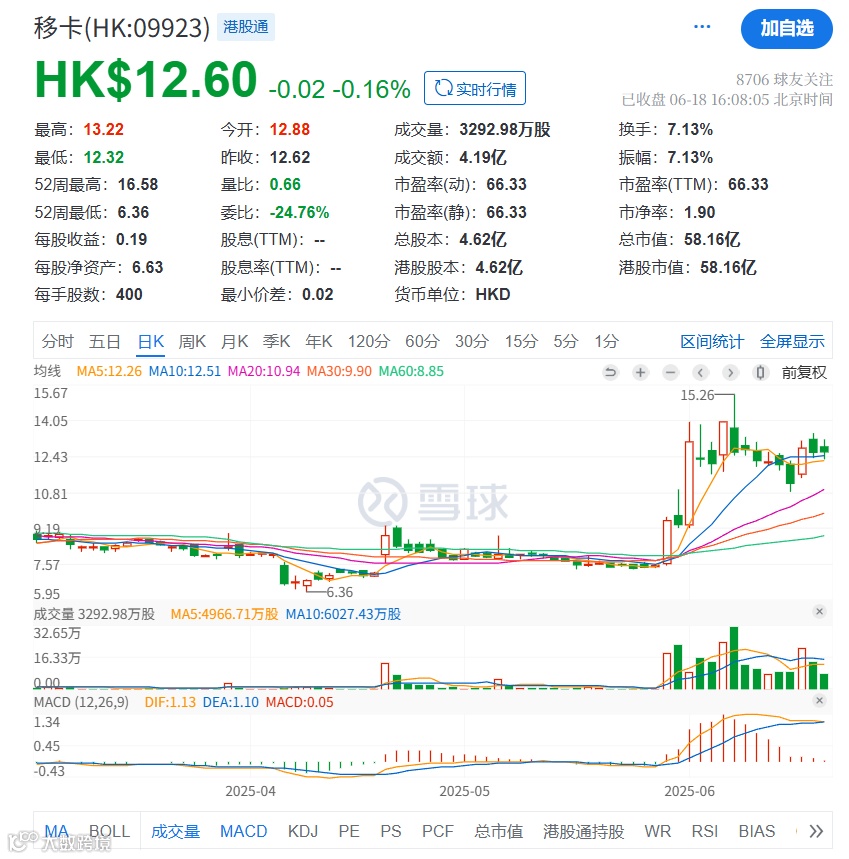Click the tallest green volume bar

tap(734, 658)
